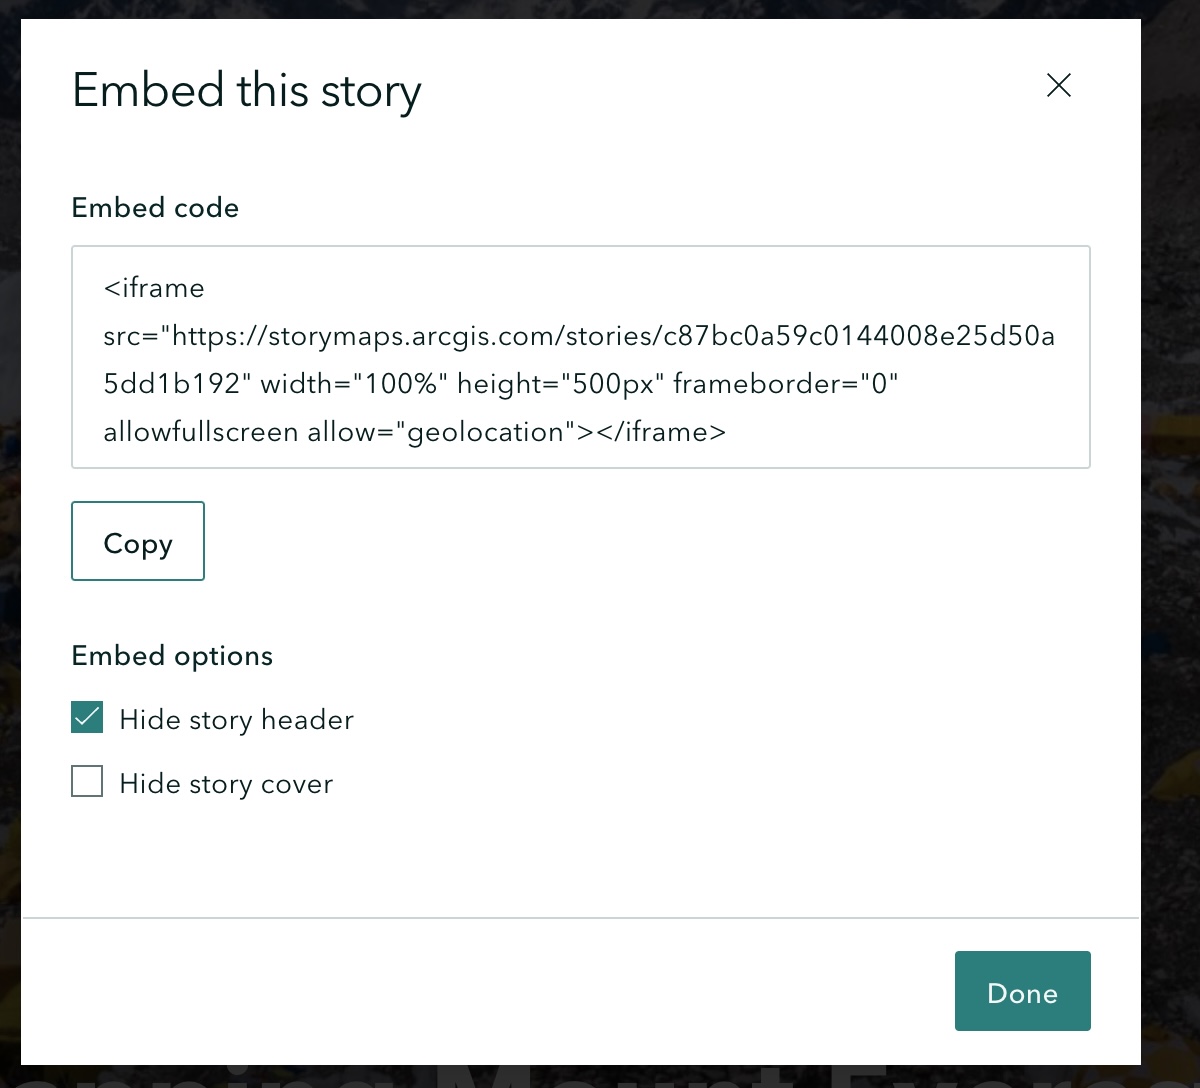Click the Embed code section label
Viewport: 1200px width, 1088px height.
pos(154,208)
